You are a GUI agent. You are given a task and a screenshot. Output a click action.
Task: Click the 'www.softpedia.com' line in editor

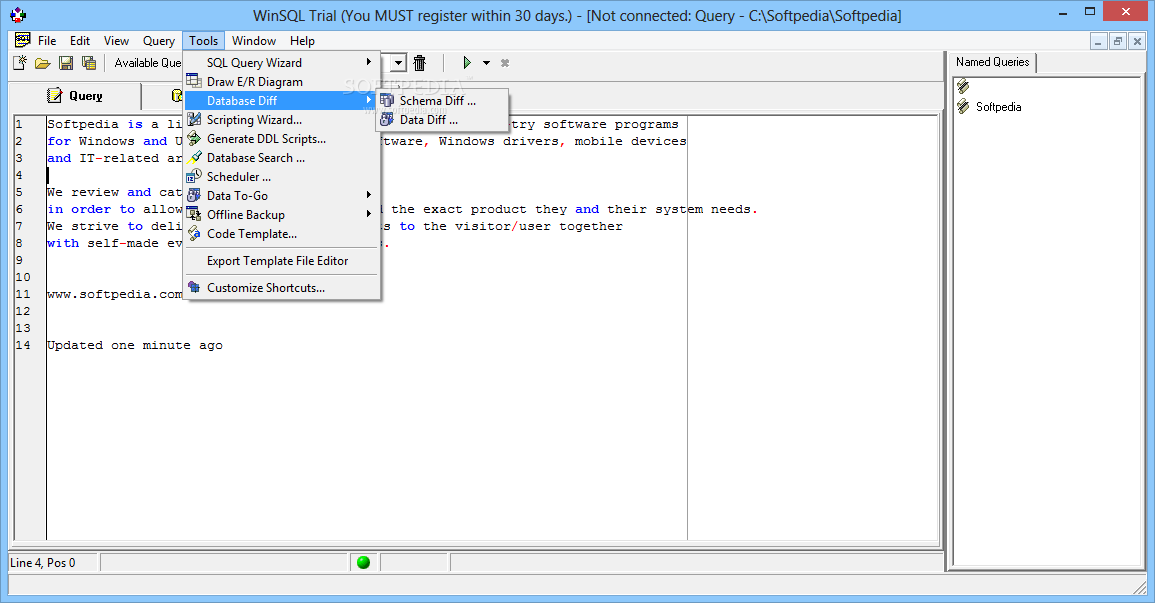(114, 294)
